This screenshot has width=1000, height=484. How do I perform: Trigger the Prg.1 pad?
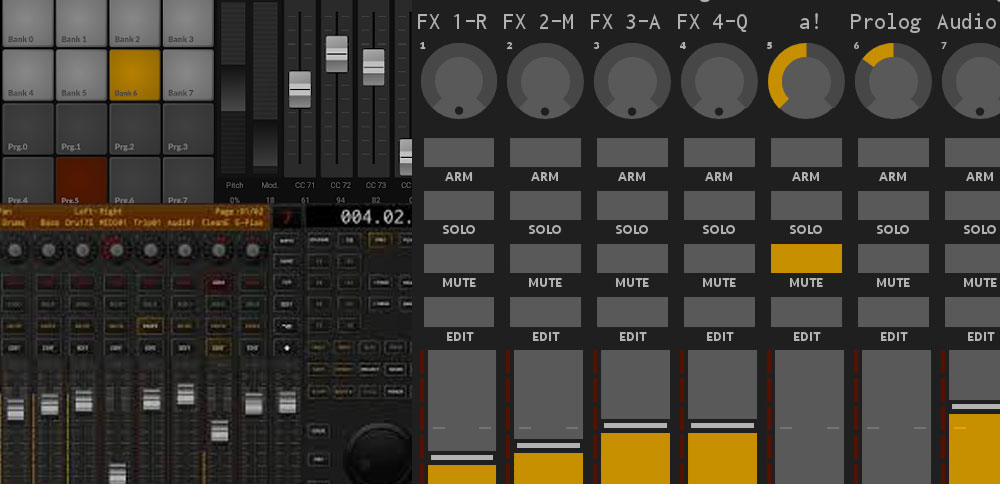81,129
